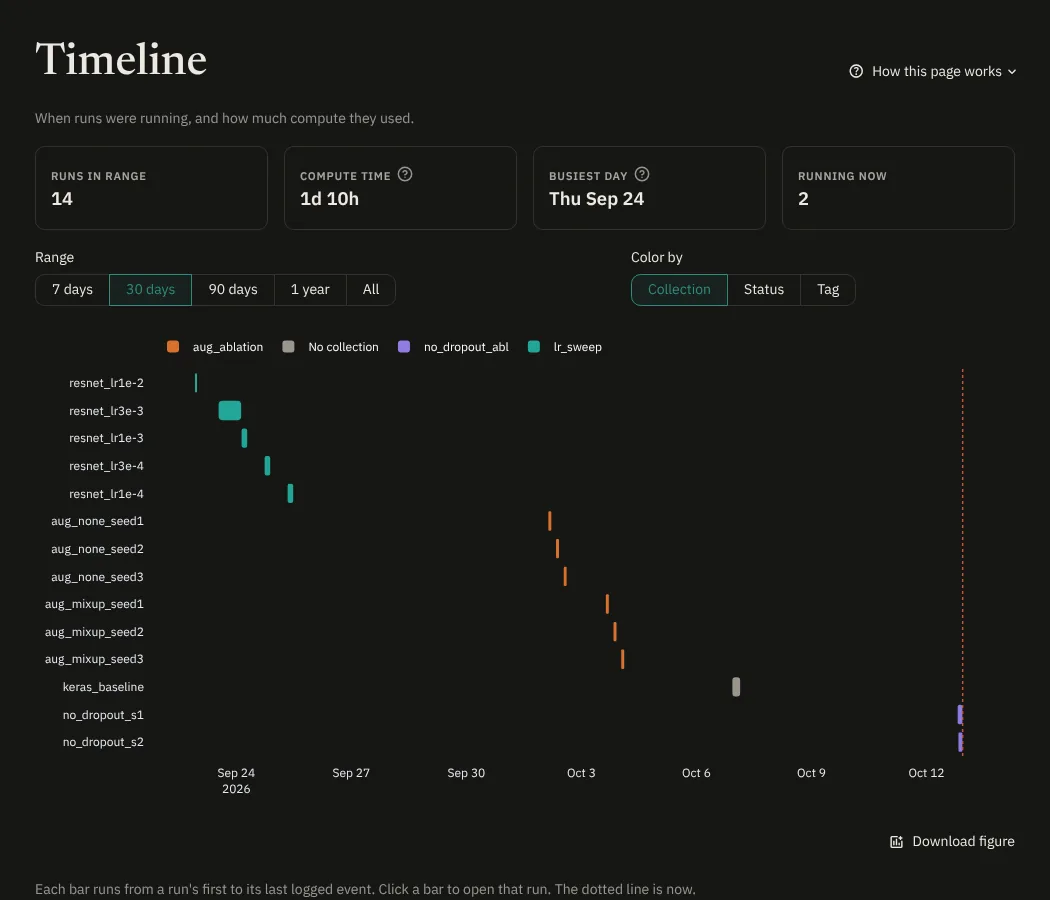The width and height of the screenshot is (1050, 900).
Task: Click the Running Now value 2
Action: click(x=803, y=199)
